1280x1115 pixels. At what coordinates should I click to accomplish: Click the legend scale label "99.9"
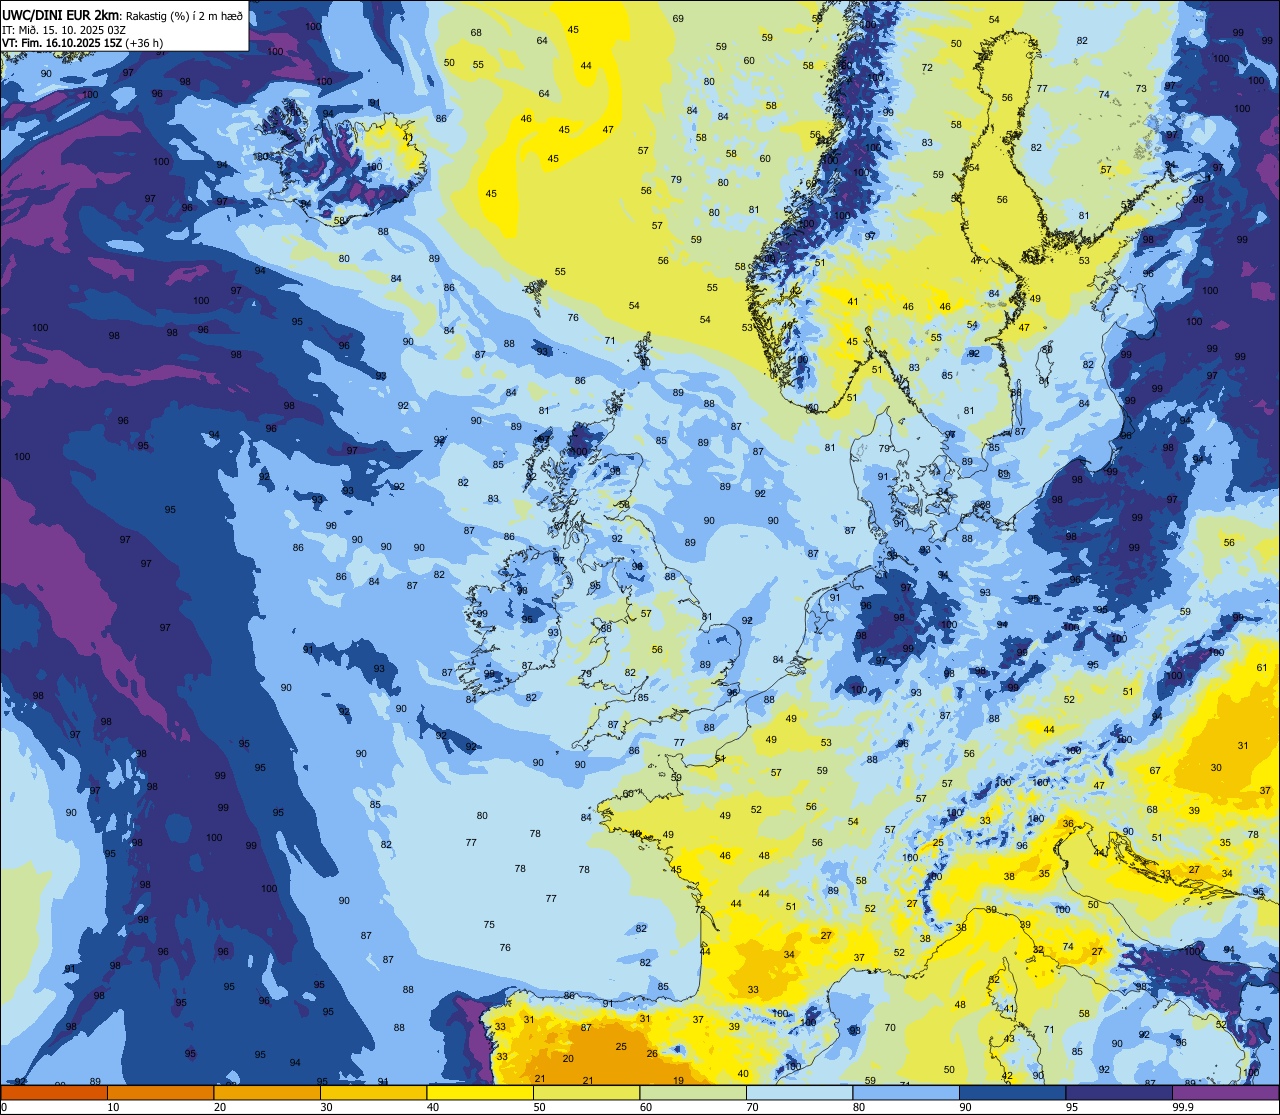point(1183,1107)
